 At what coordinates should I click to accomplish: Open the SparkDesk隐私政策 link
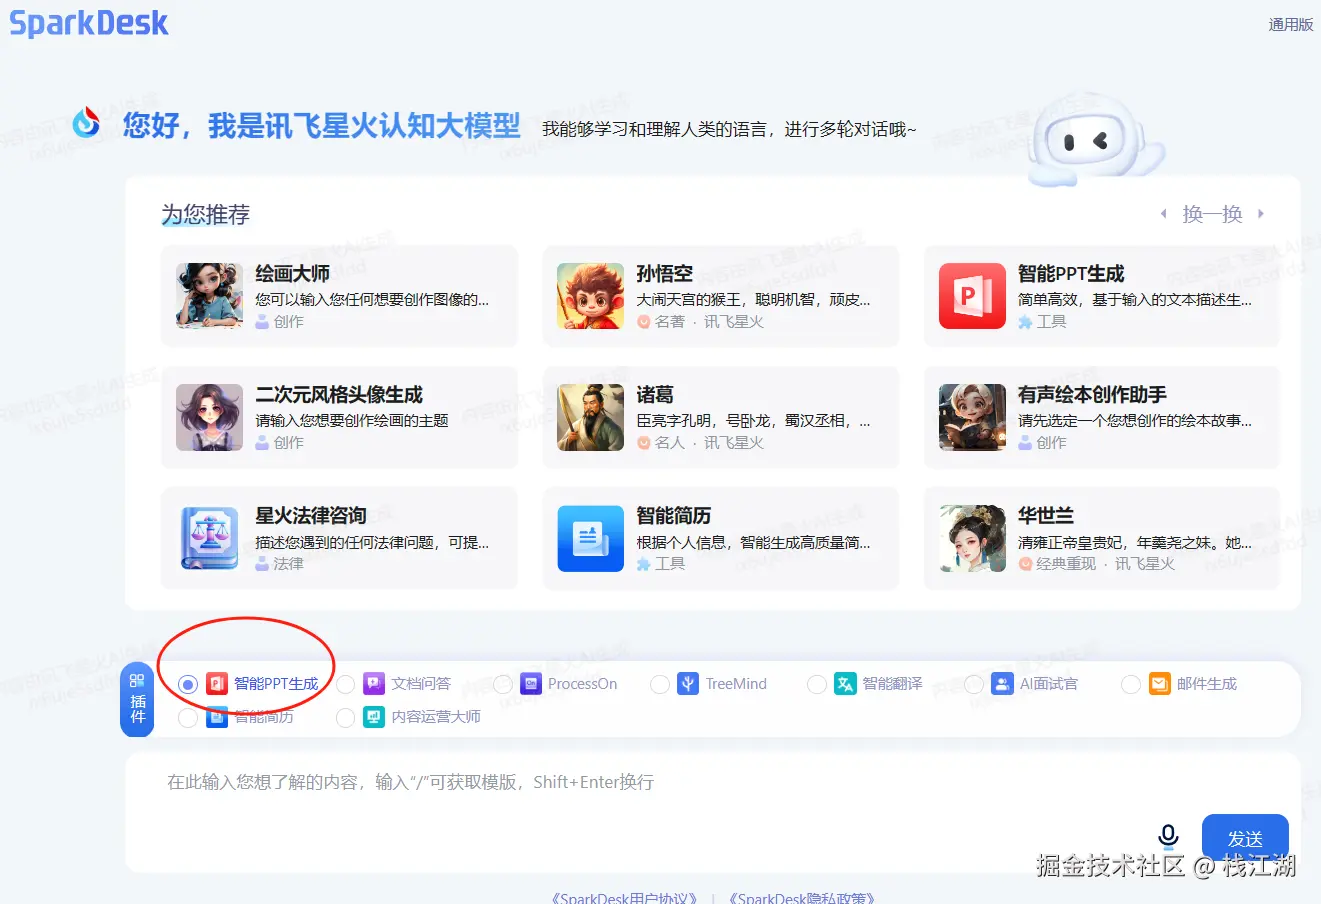(801, 897)
